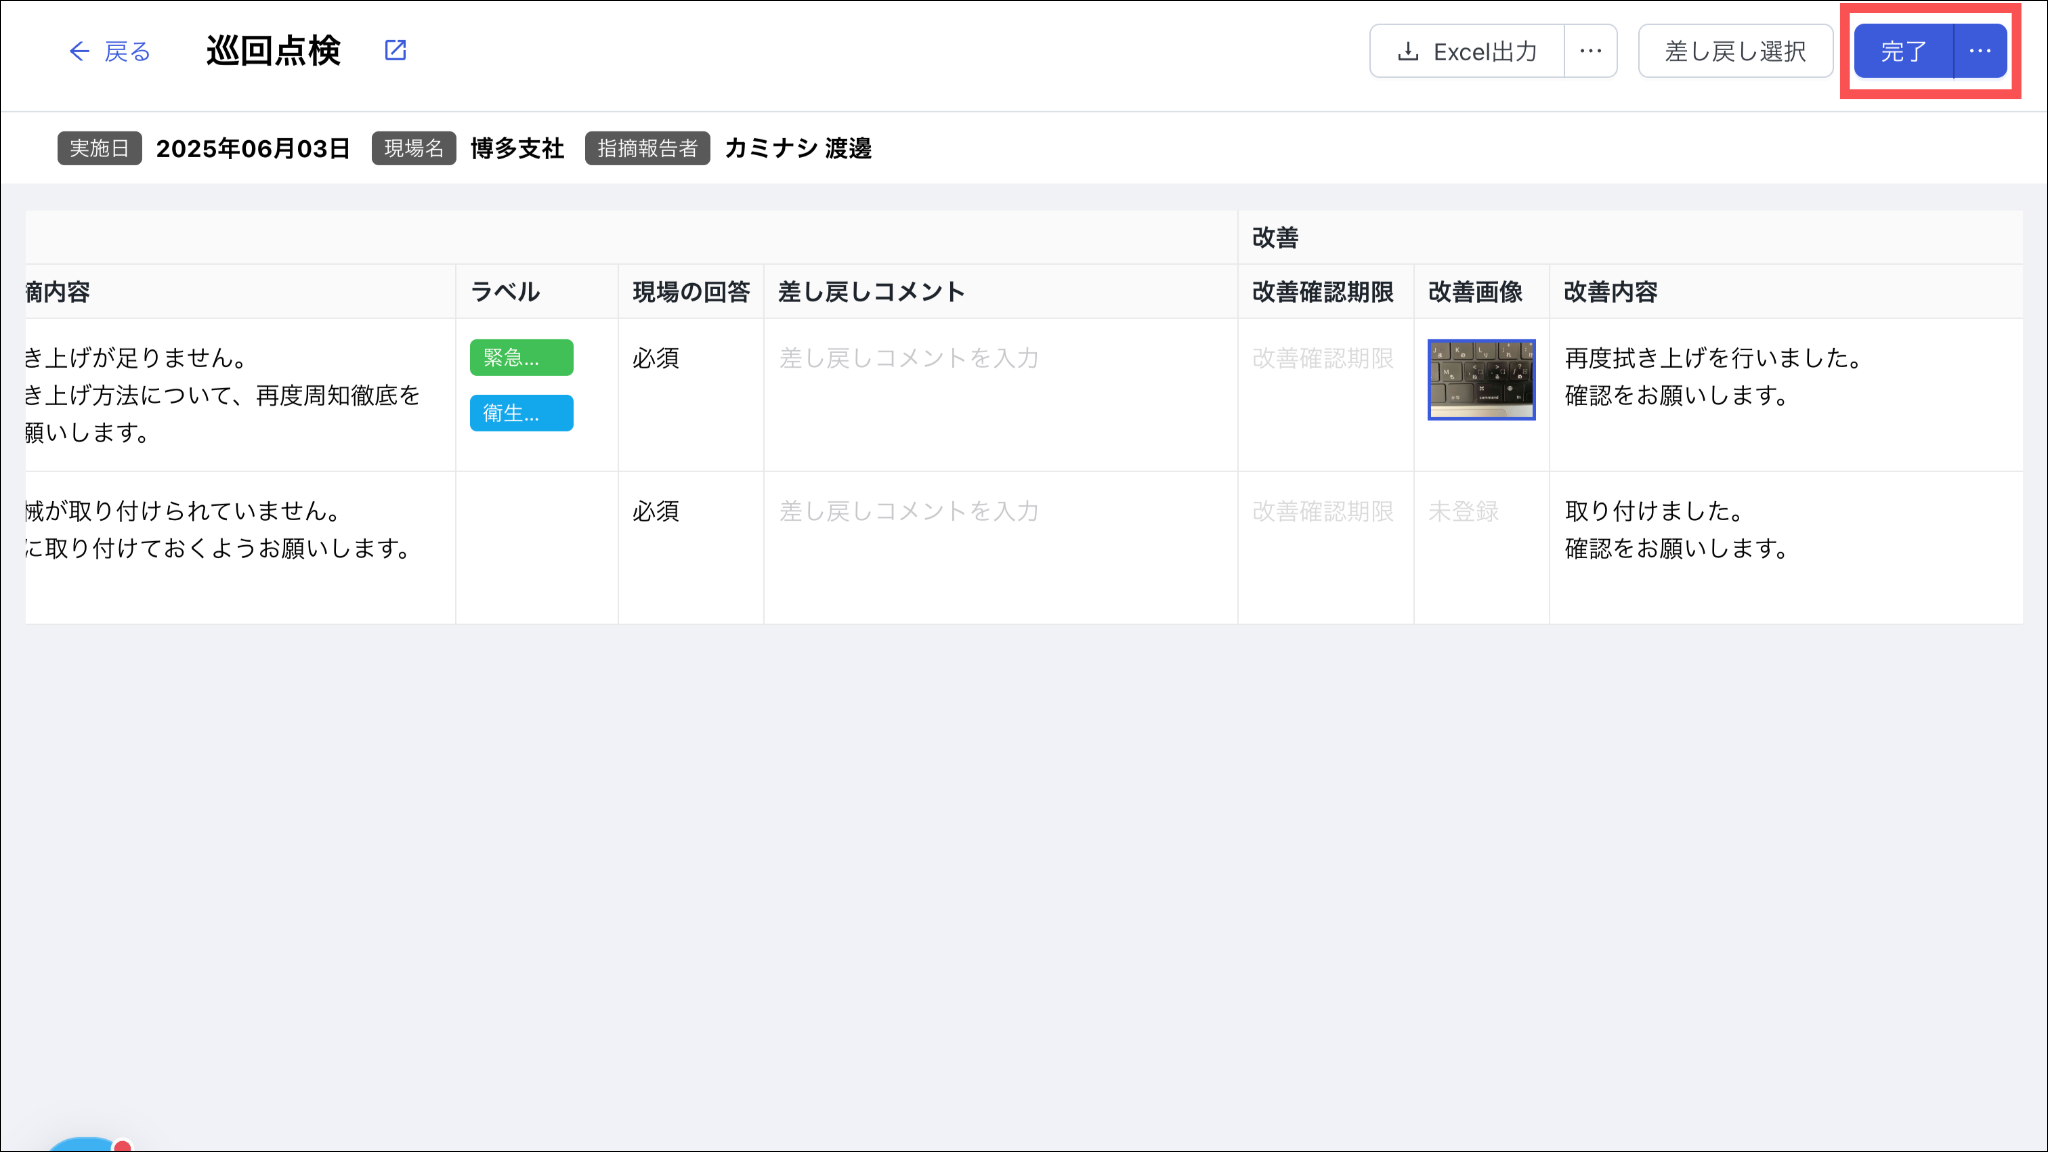Click the 差し戻し選択 button

tap(1735, 51)
